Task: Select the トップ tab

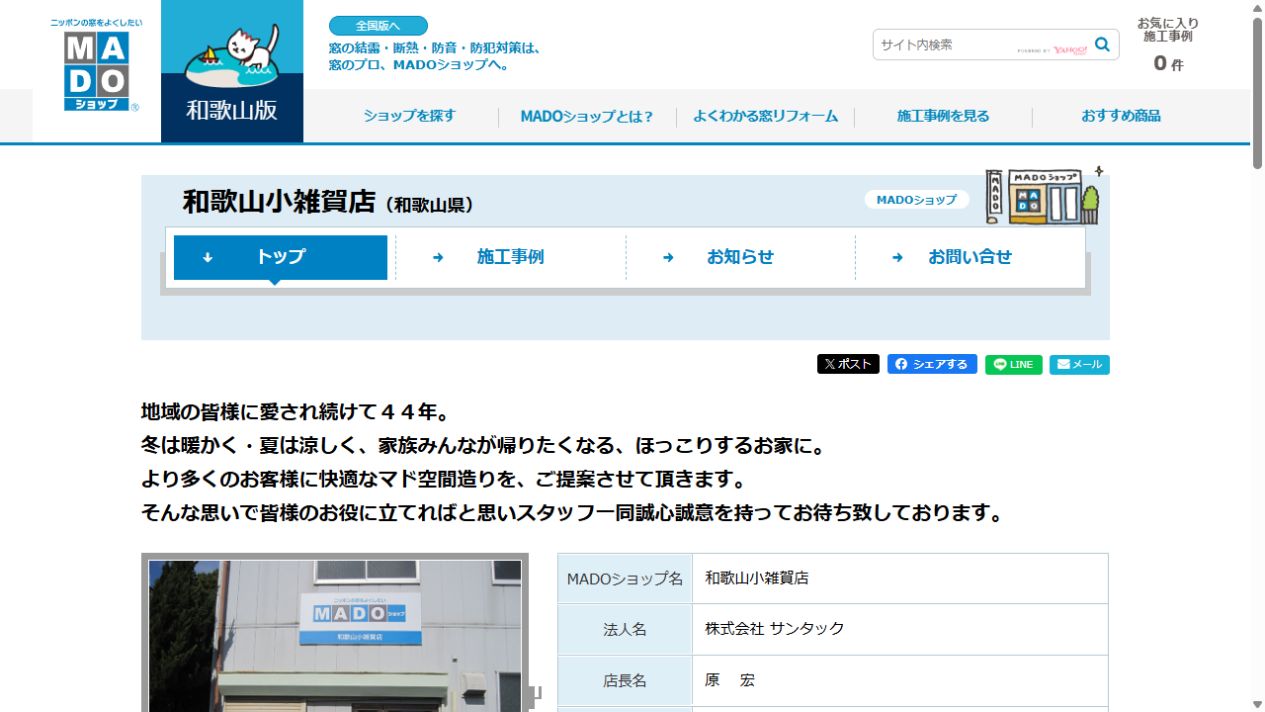Action: coord(280,257)
